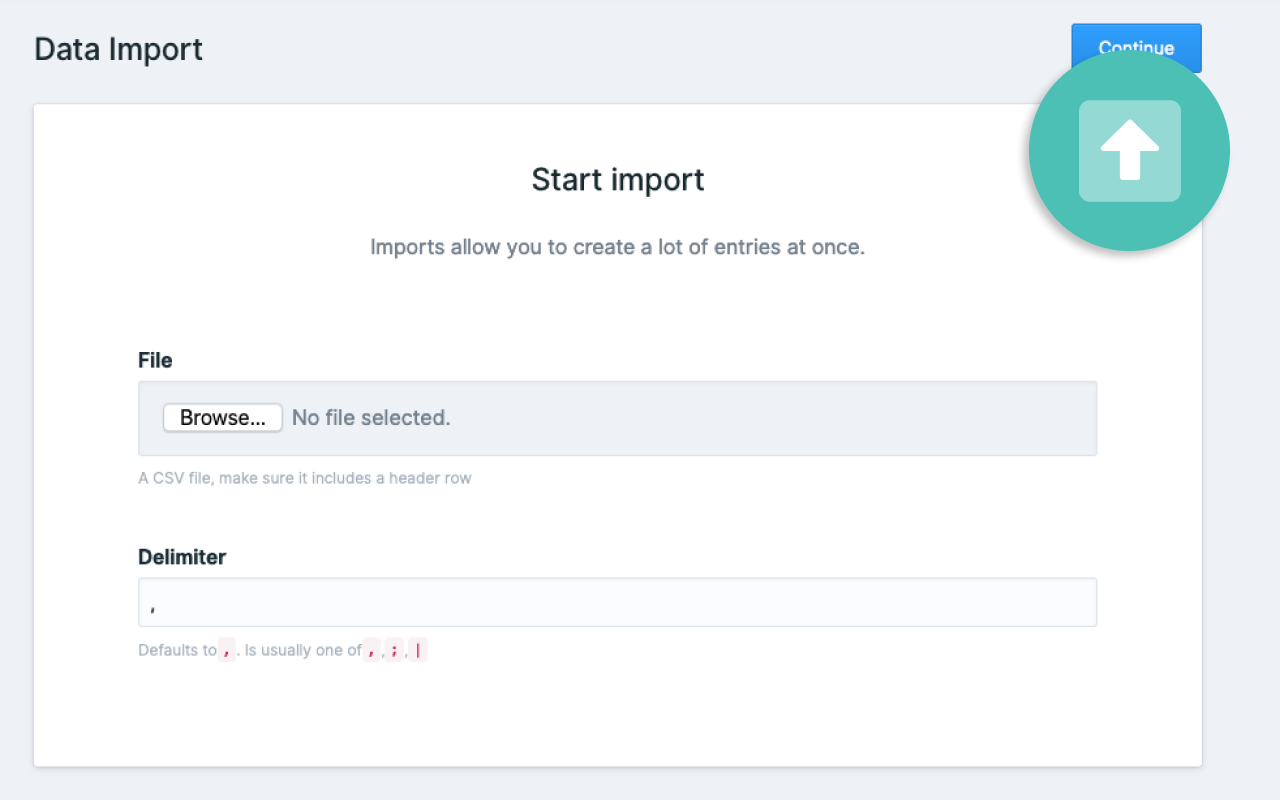Click the 'Data Import' page title
Viewport: 1280px width, 800px height.
119,49
